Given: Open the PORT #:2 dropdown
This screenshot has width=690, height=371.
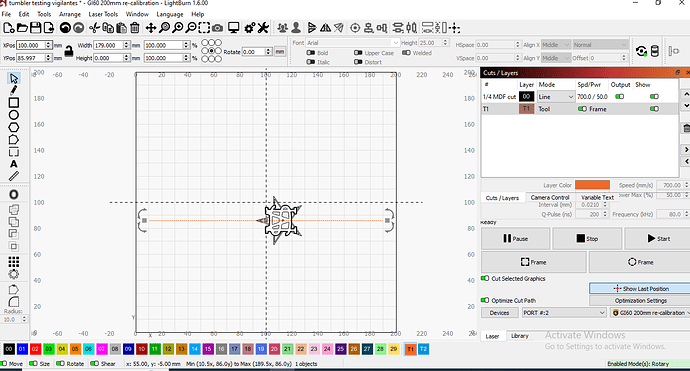Looking at the screenshot, I should 564,312.
